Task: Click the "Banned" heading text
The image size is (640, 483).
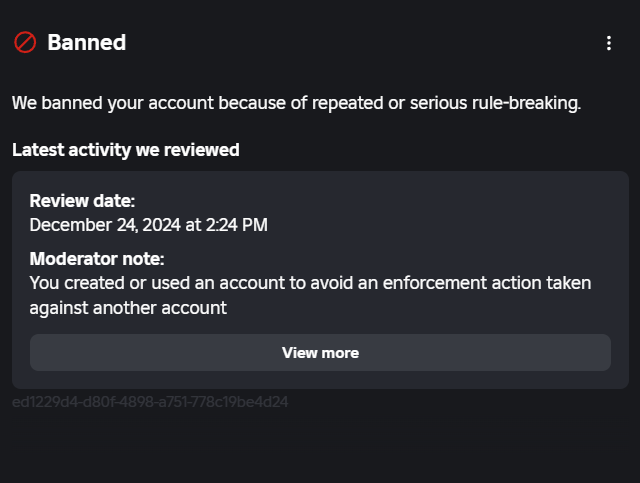Action: pyautogui.click(x=86, y=43)
